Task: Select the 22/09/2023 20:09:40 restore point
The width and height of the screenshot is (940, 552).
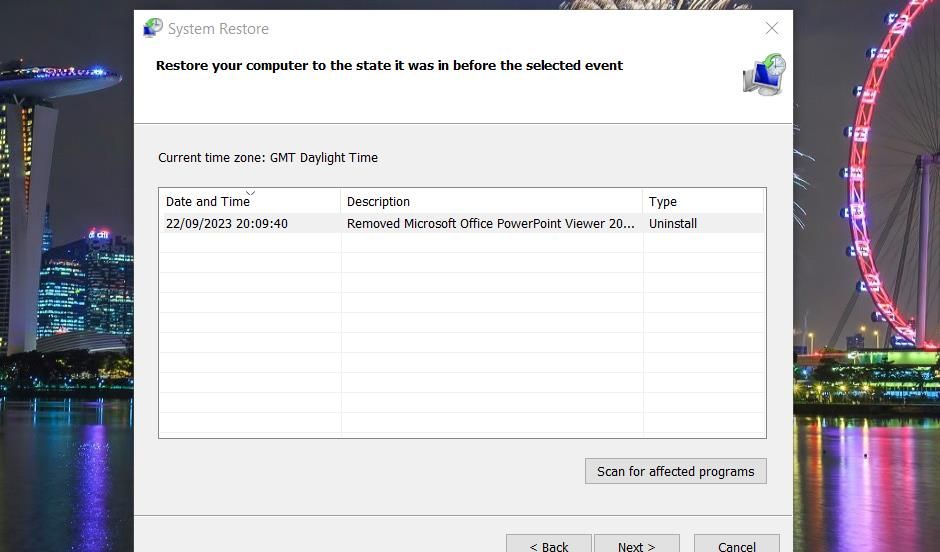Action: coord(227,224)
